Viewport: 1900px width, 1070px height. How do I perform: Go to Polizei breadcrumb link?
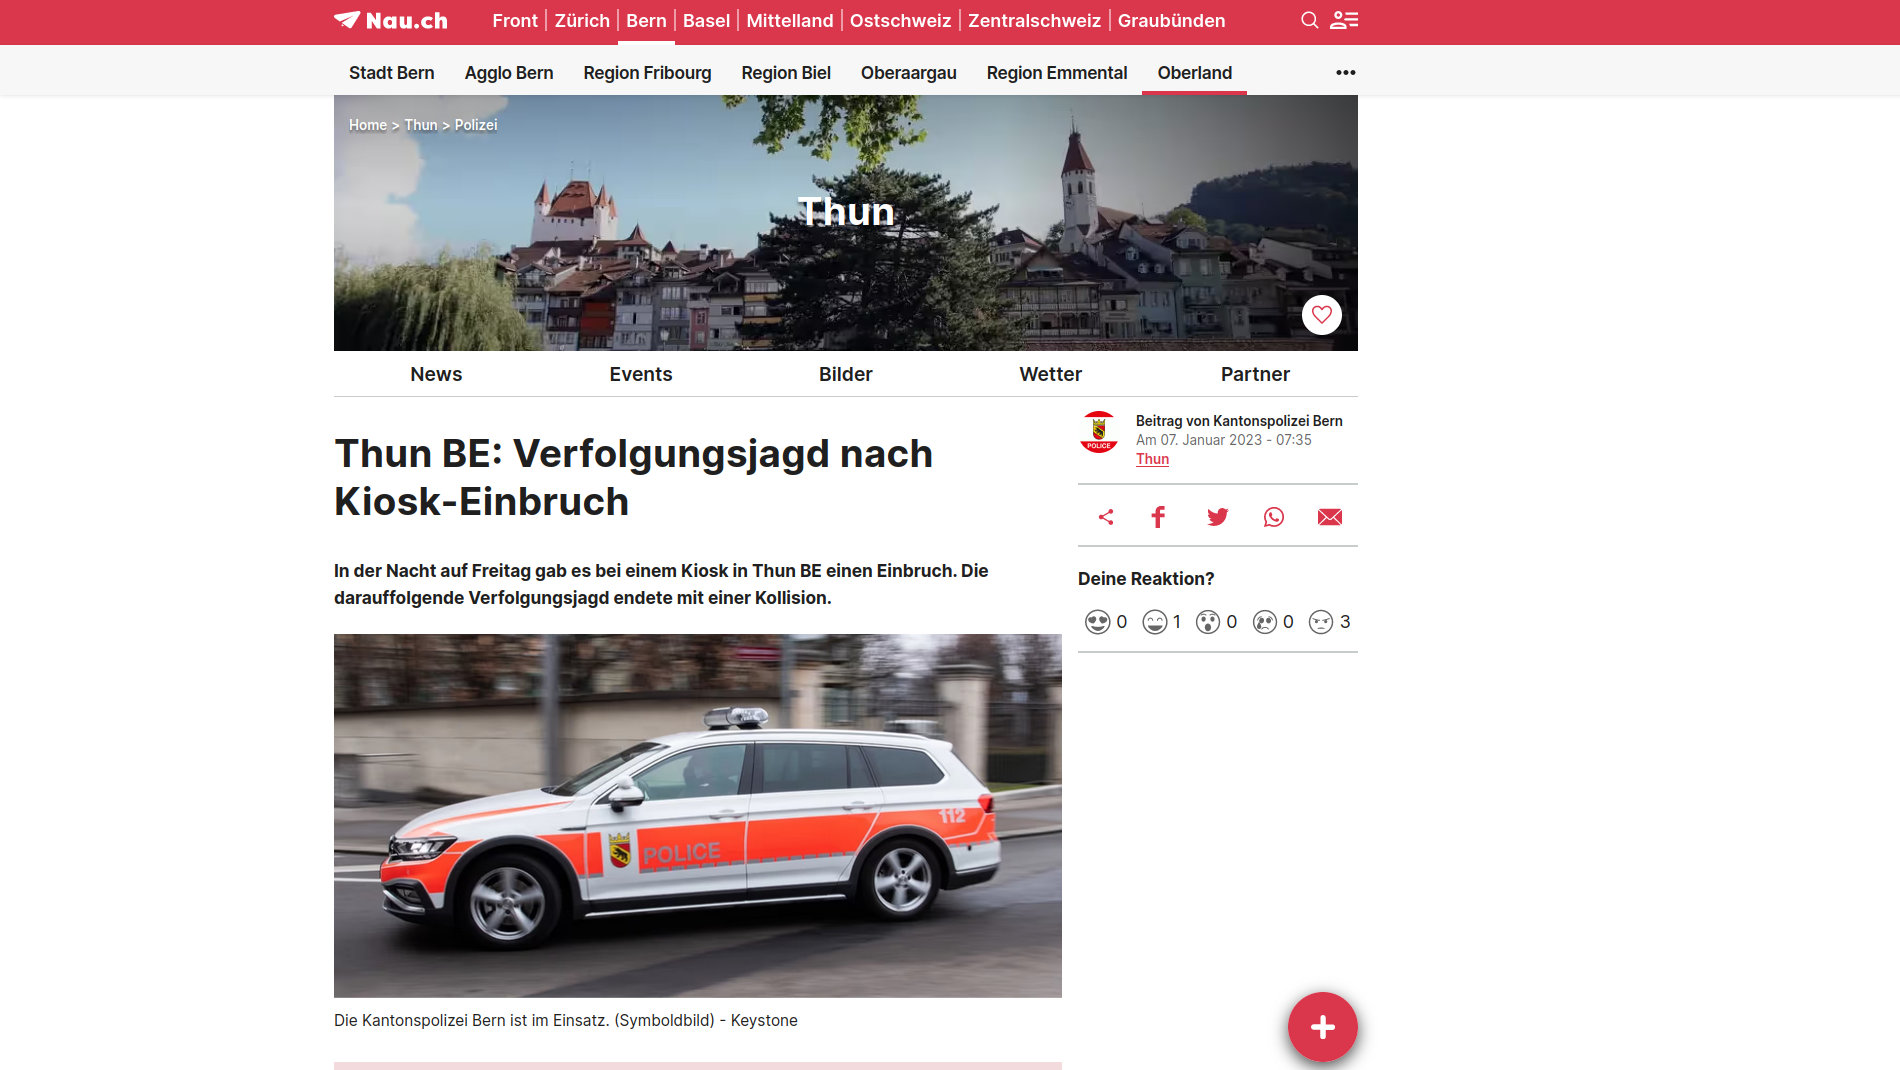476,125
